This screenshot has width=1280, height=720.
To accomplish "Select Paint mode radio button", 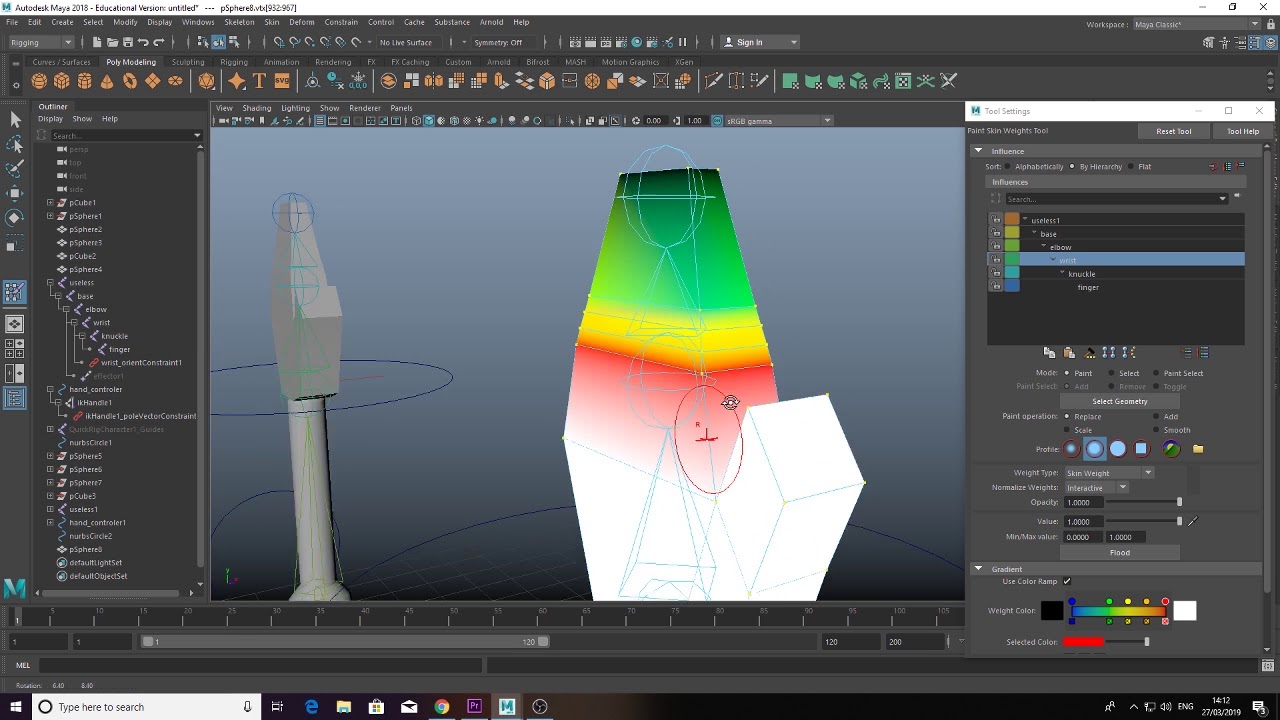I will pos(1067,373).
